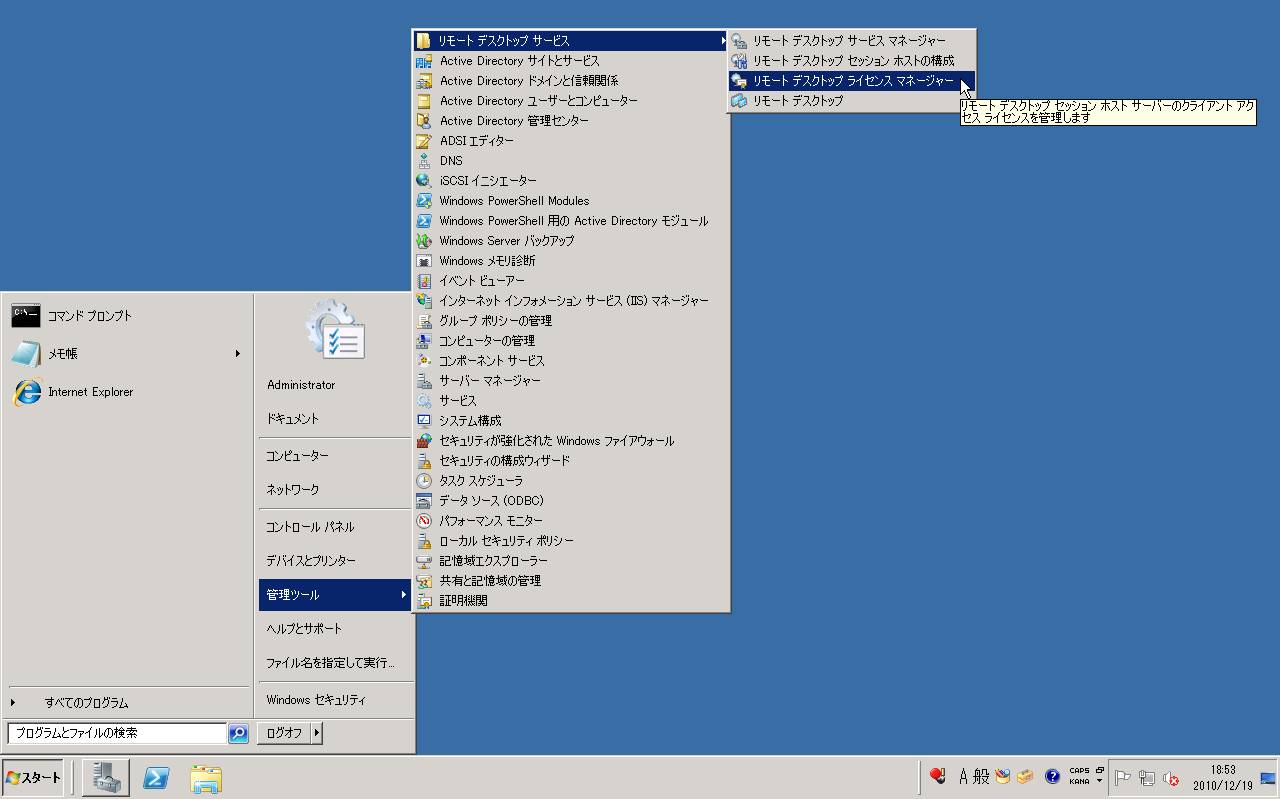This screenshot has height=799, width=1280.
Task: Open デバイスとプリンター link
Action: click(x=335, y=561)
